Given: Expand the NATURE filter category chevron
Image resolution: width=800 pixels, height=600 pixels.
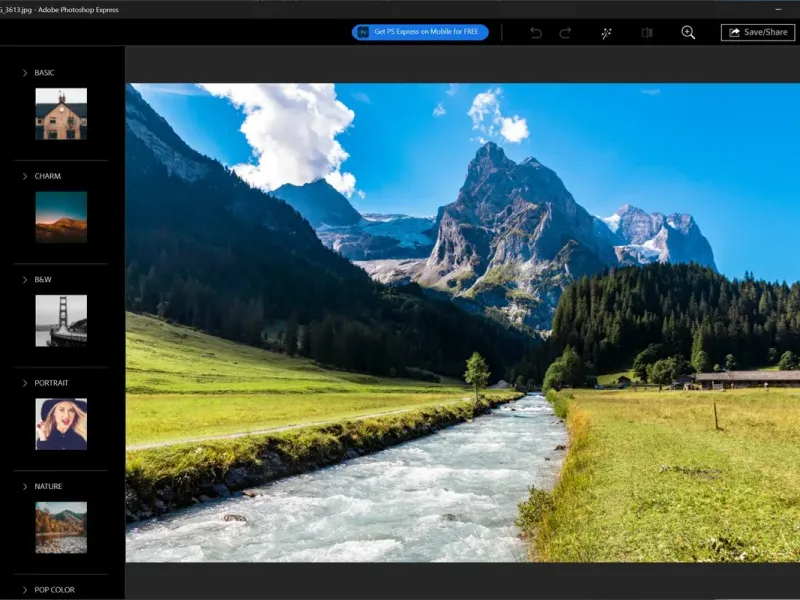Looking at the screenshot, I should click(x=24, y=486).
